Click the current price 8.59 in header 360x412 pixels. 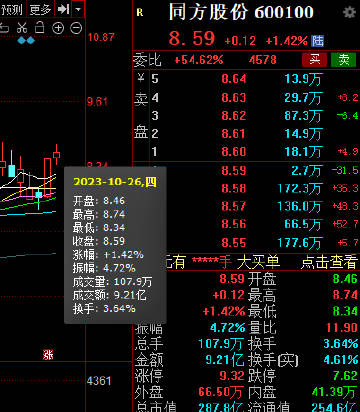click(192, 38)
